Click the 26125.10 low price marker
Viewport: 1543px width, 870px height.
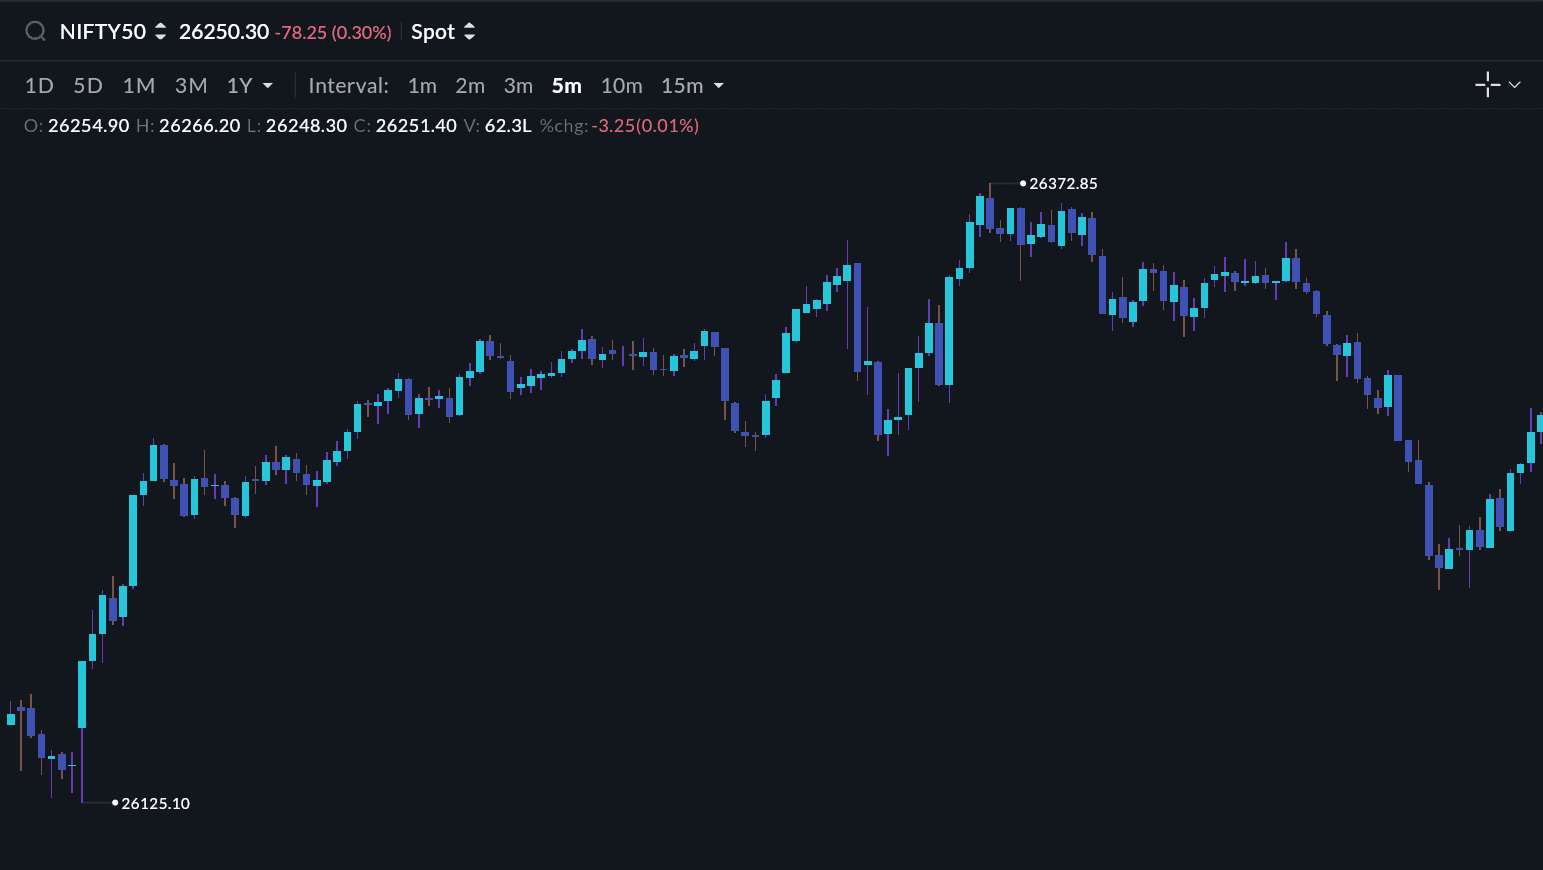coord(154,803)
